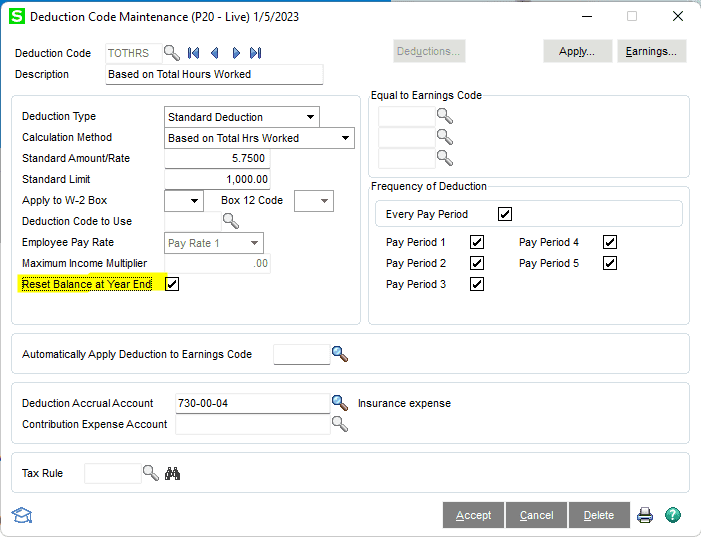Click the Deduction Code lookup magnifier

pyautogui.click(x=172, y=53)
